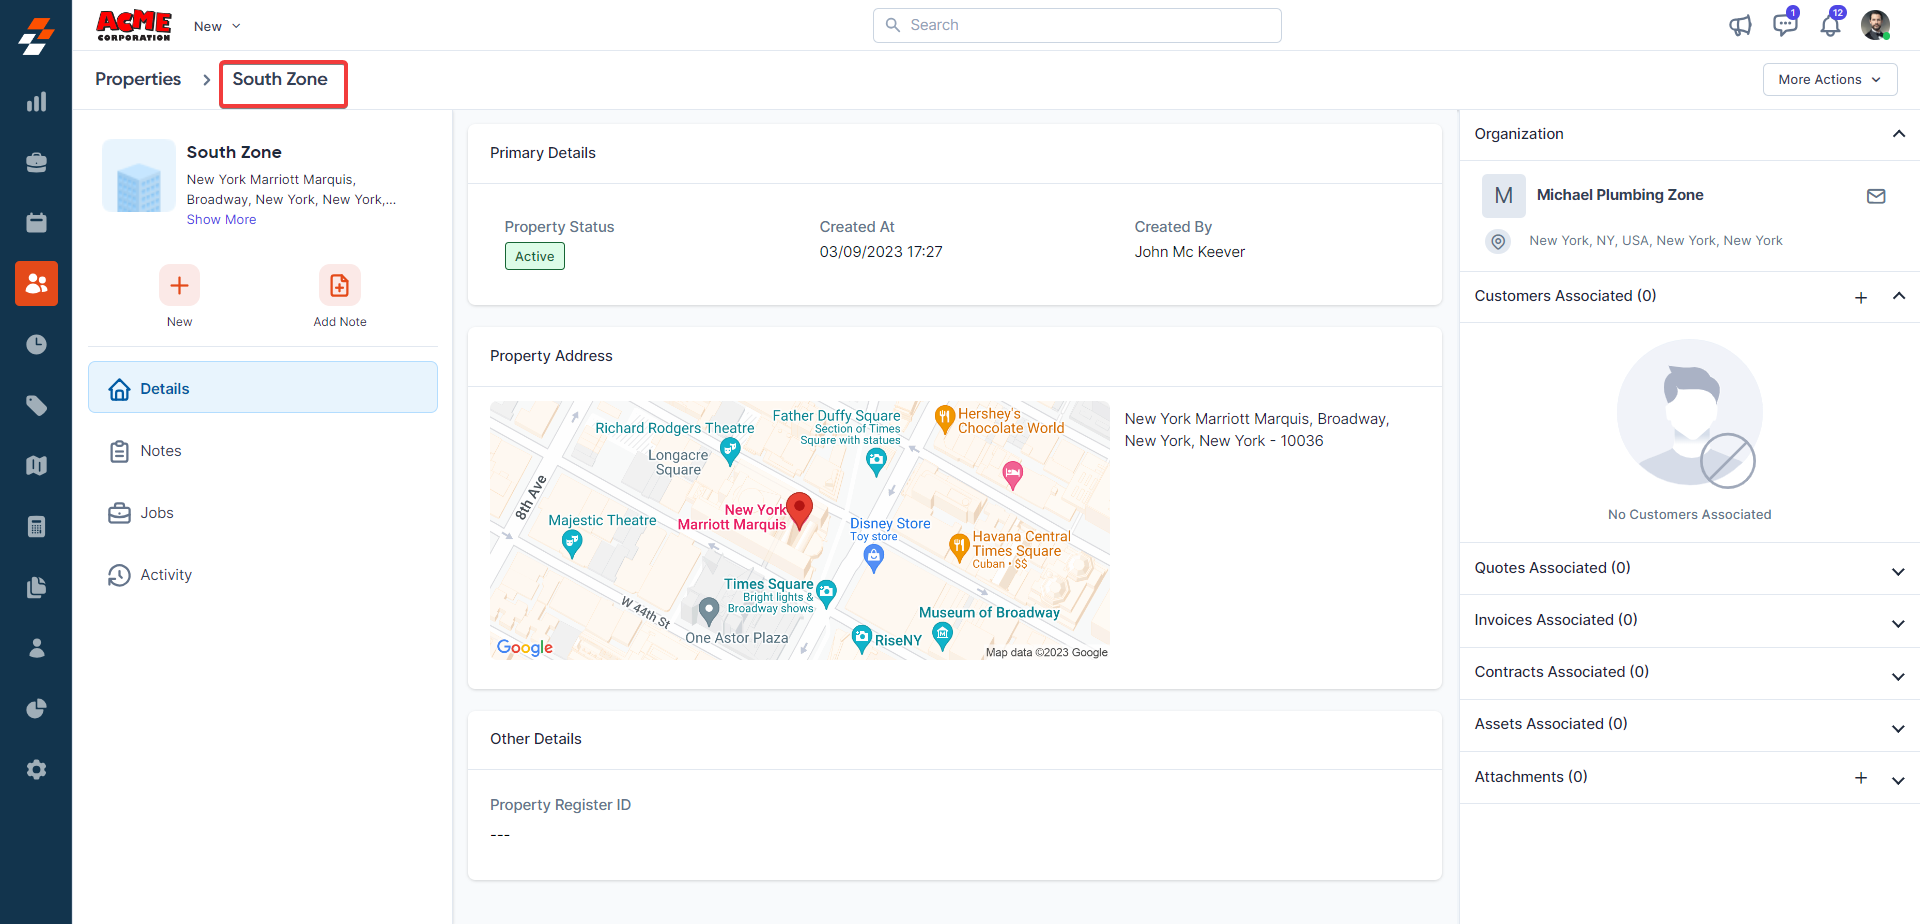This screenshot has width=1920, height=924.
Task: Select the highlighted customers icon in sidebar
Action: click(36, 284)
